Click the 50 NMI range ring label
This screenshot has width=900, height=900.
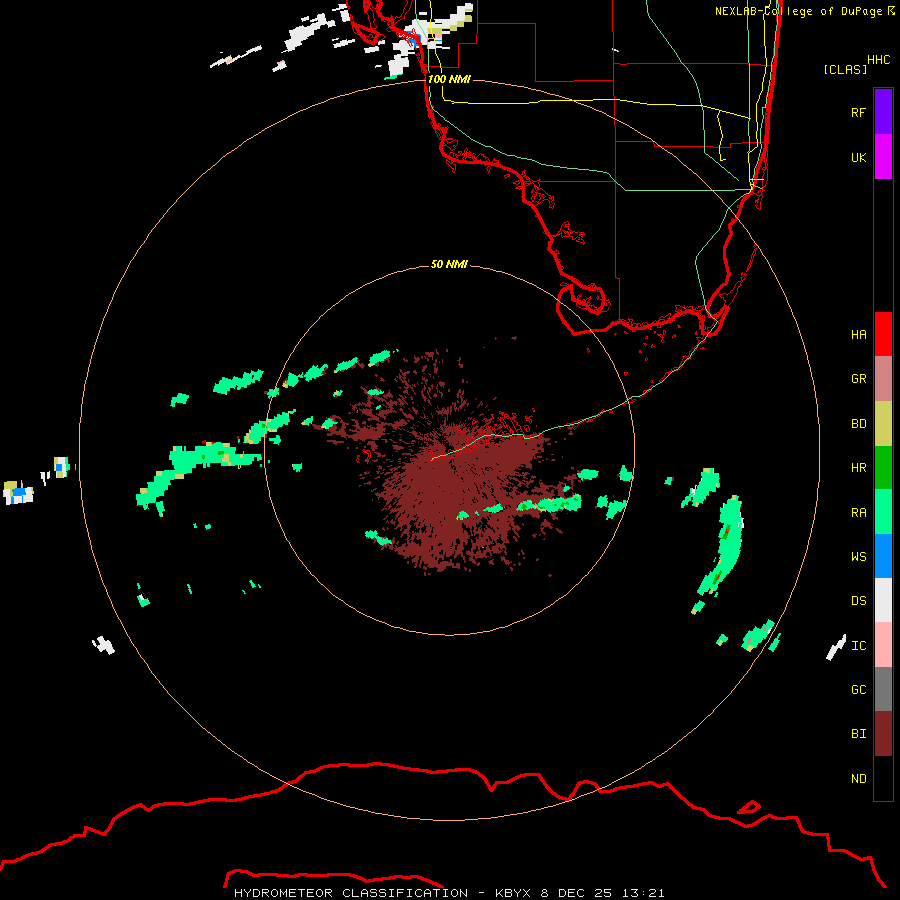449,264
